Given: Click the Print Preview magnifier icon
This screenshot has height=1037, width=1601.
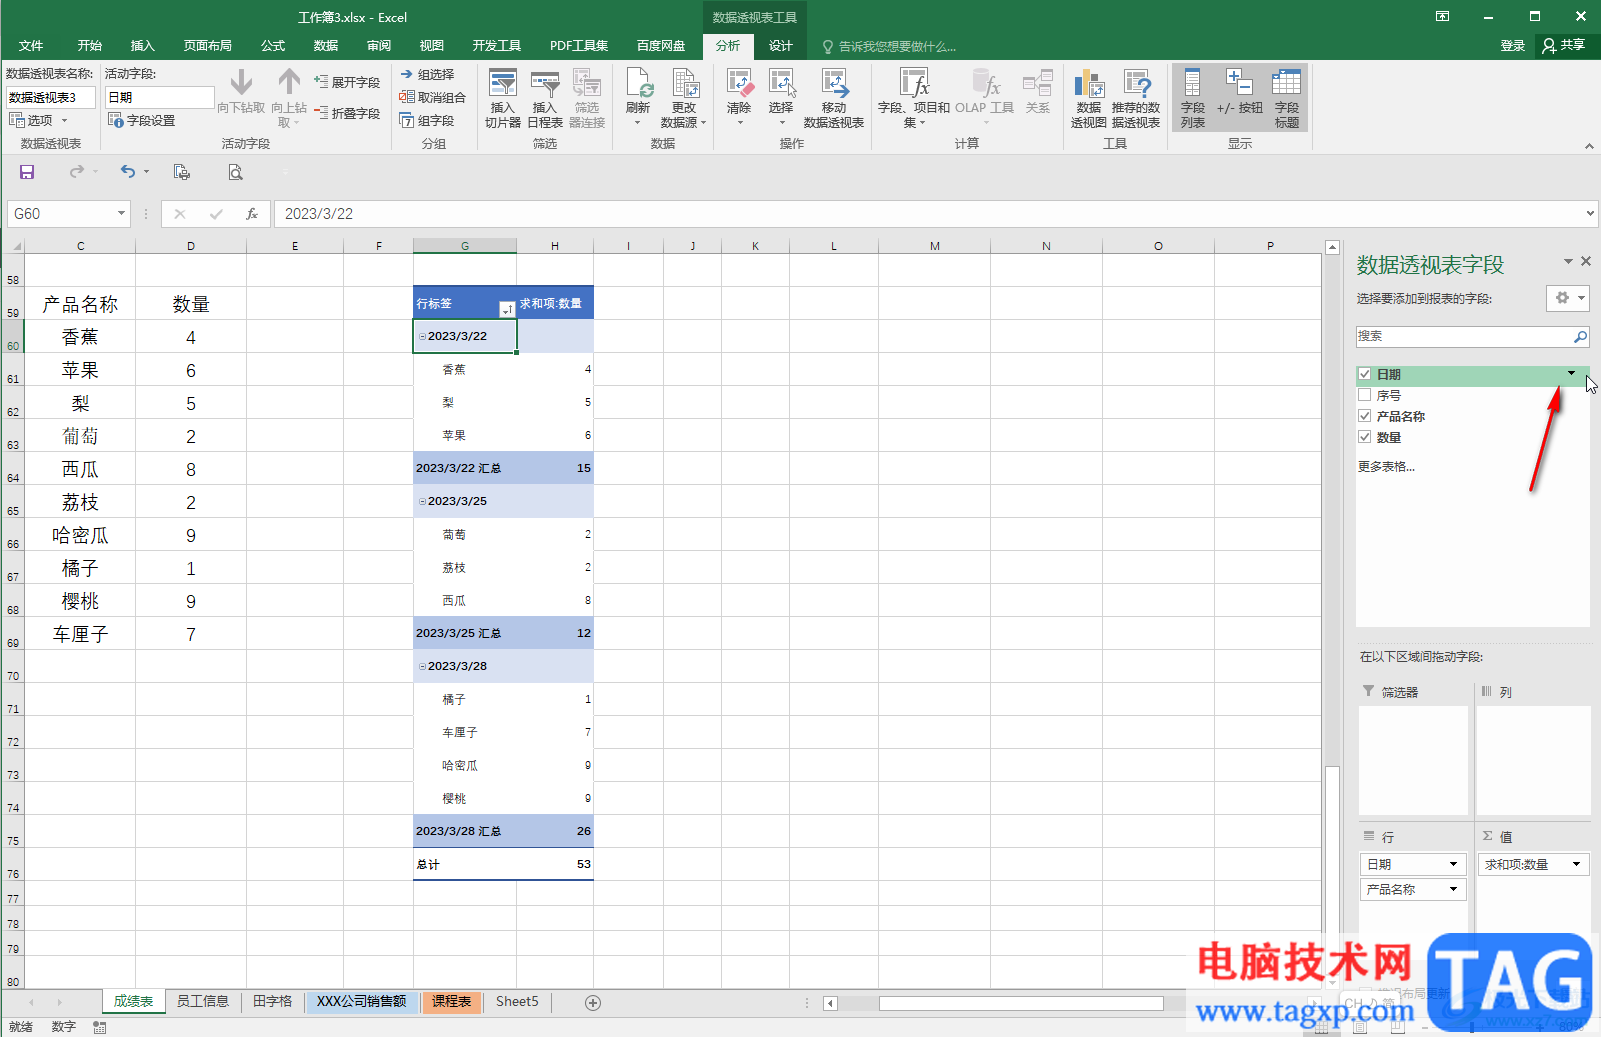Looking at the screenshot, I should (235, 172).
